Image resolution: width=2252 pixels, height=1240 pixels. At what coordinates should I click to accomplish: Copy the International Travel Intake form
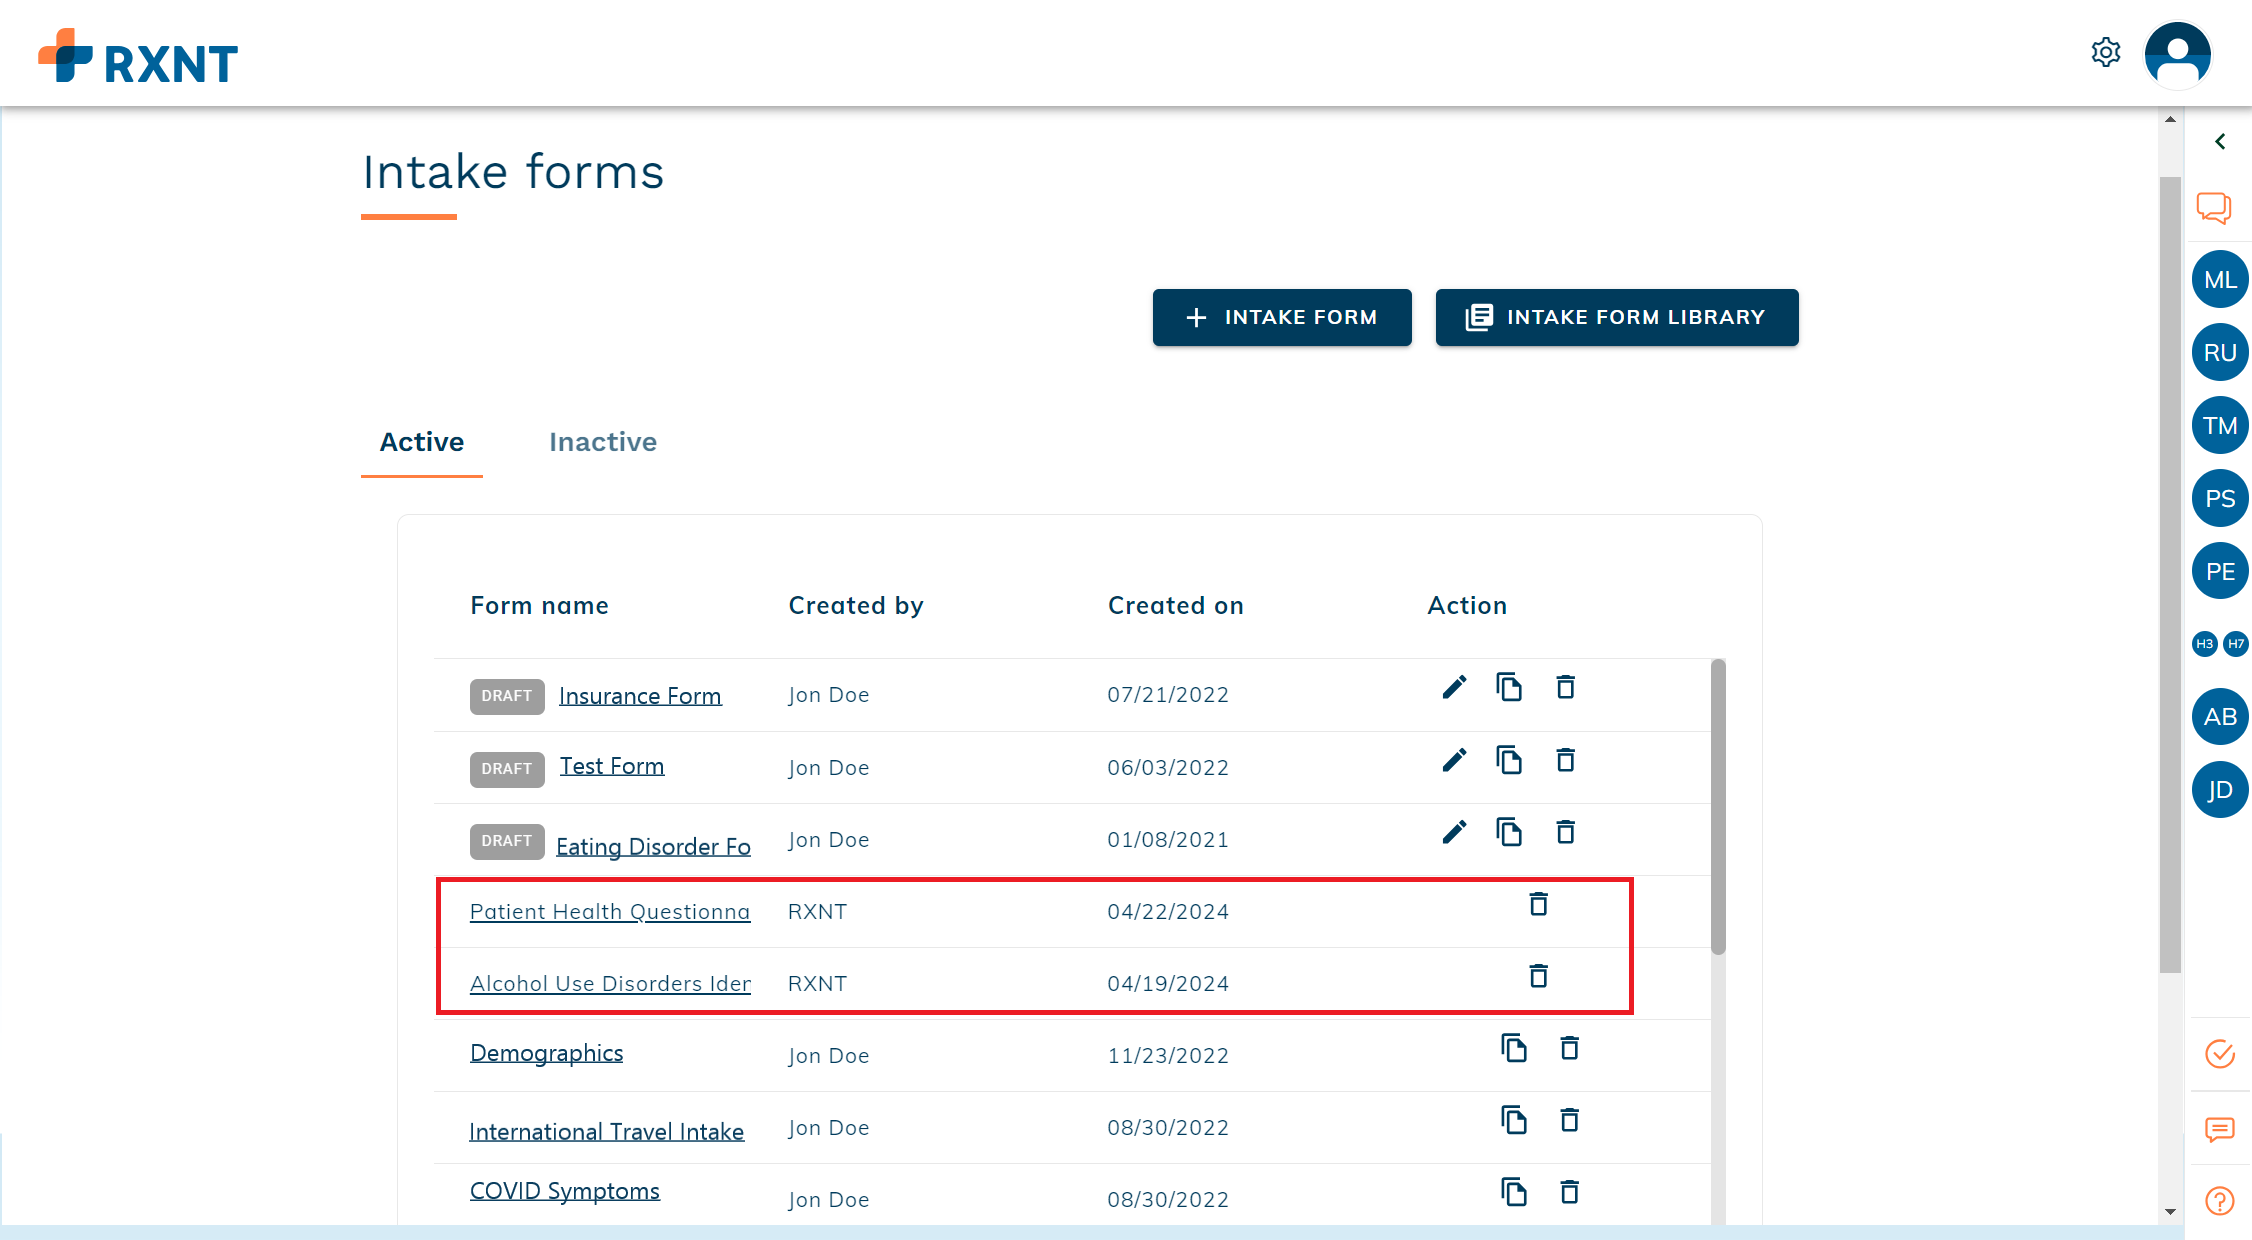coord(1514,1120)
